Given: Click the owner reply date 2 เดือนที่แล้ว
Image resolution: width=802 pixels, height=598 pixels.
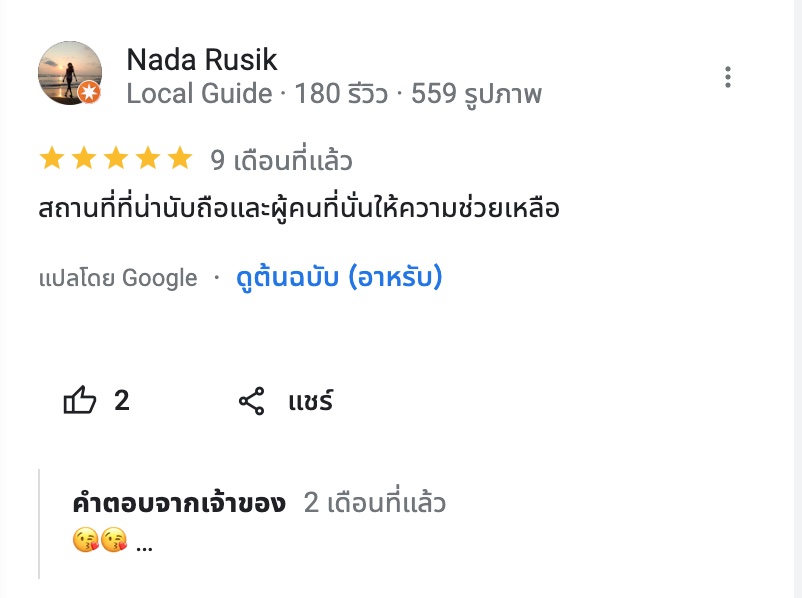Looking at the screenshot, I should coord(374,503).
